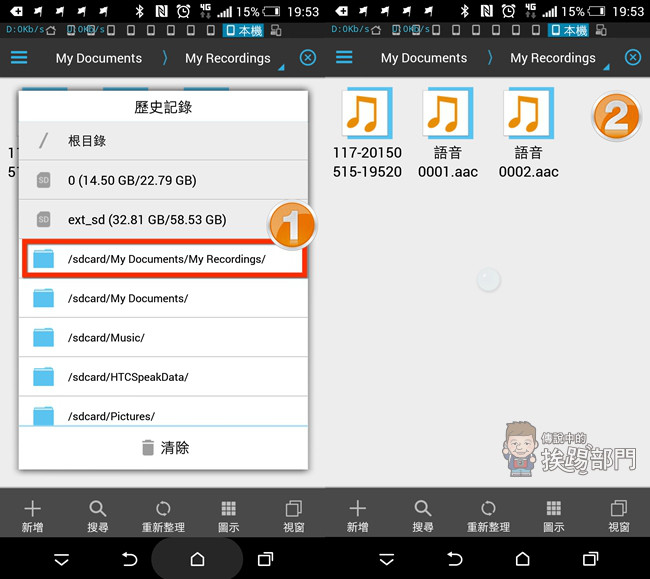Go to My Documents breadcrumb on right screen
The height and width of the screenshot is (579, 650).
[x=424, y=58]
